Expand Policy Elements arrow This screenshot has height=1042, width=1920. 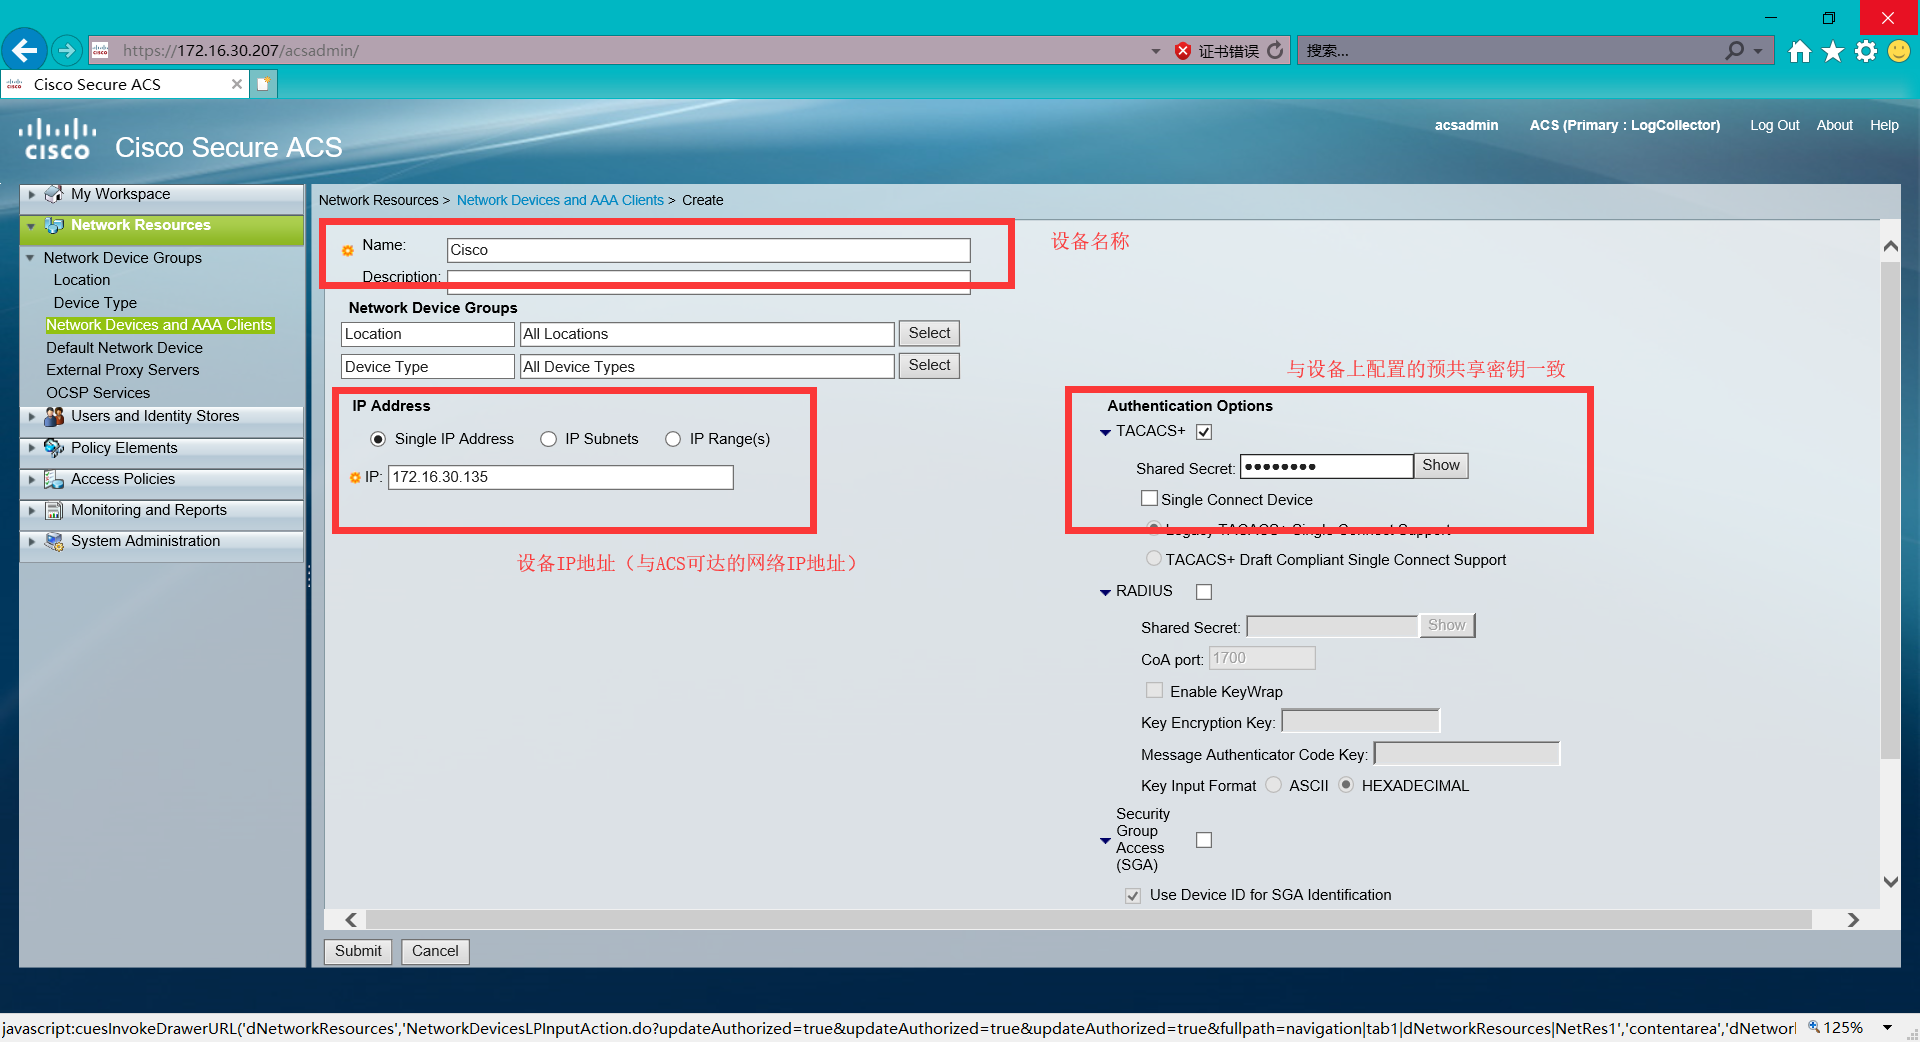pyautogui.click(x=32, y=448)
